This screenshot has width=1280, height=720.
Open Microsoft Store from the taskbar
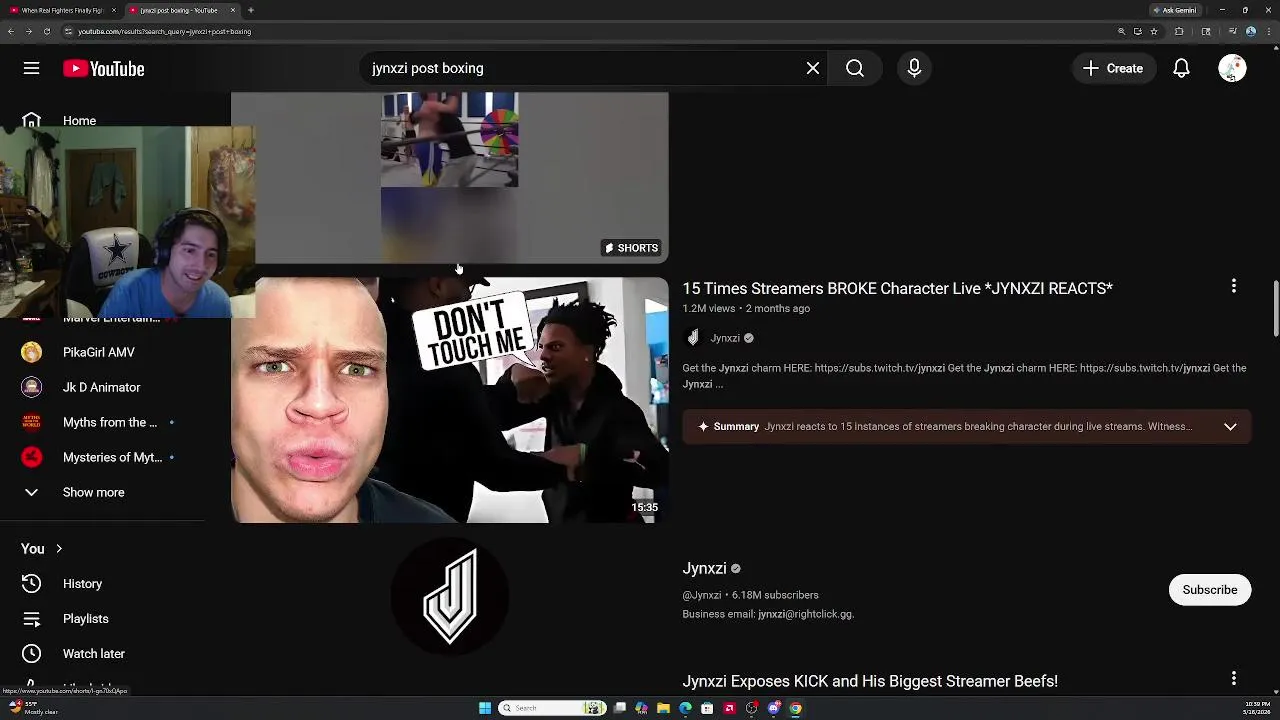click(x=707, y=708)
